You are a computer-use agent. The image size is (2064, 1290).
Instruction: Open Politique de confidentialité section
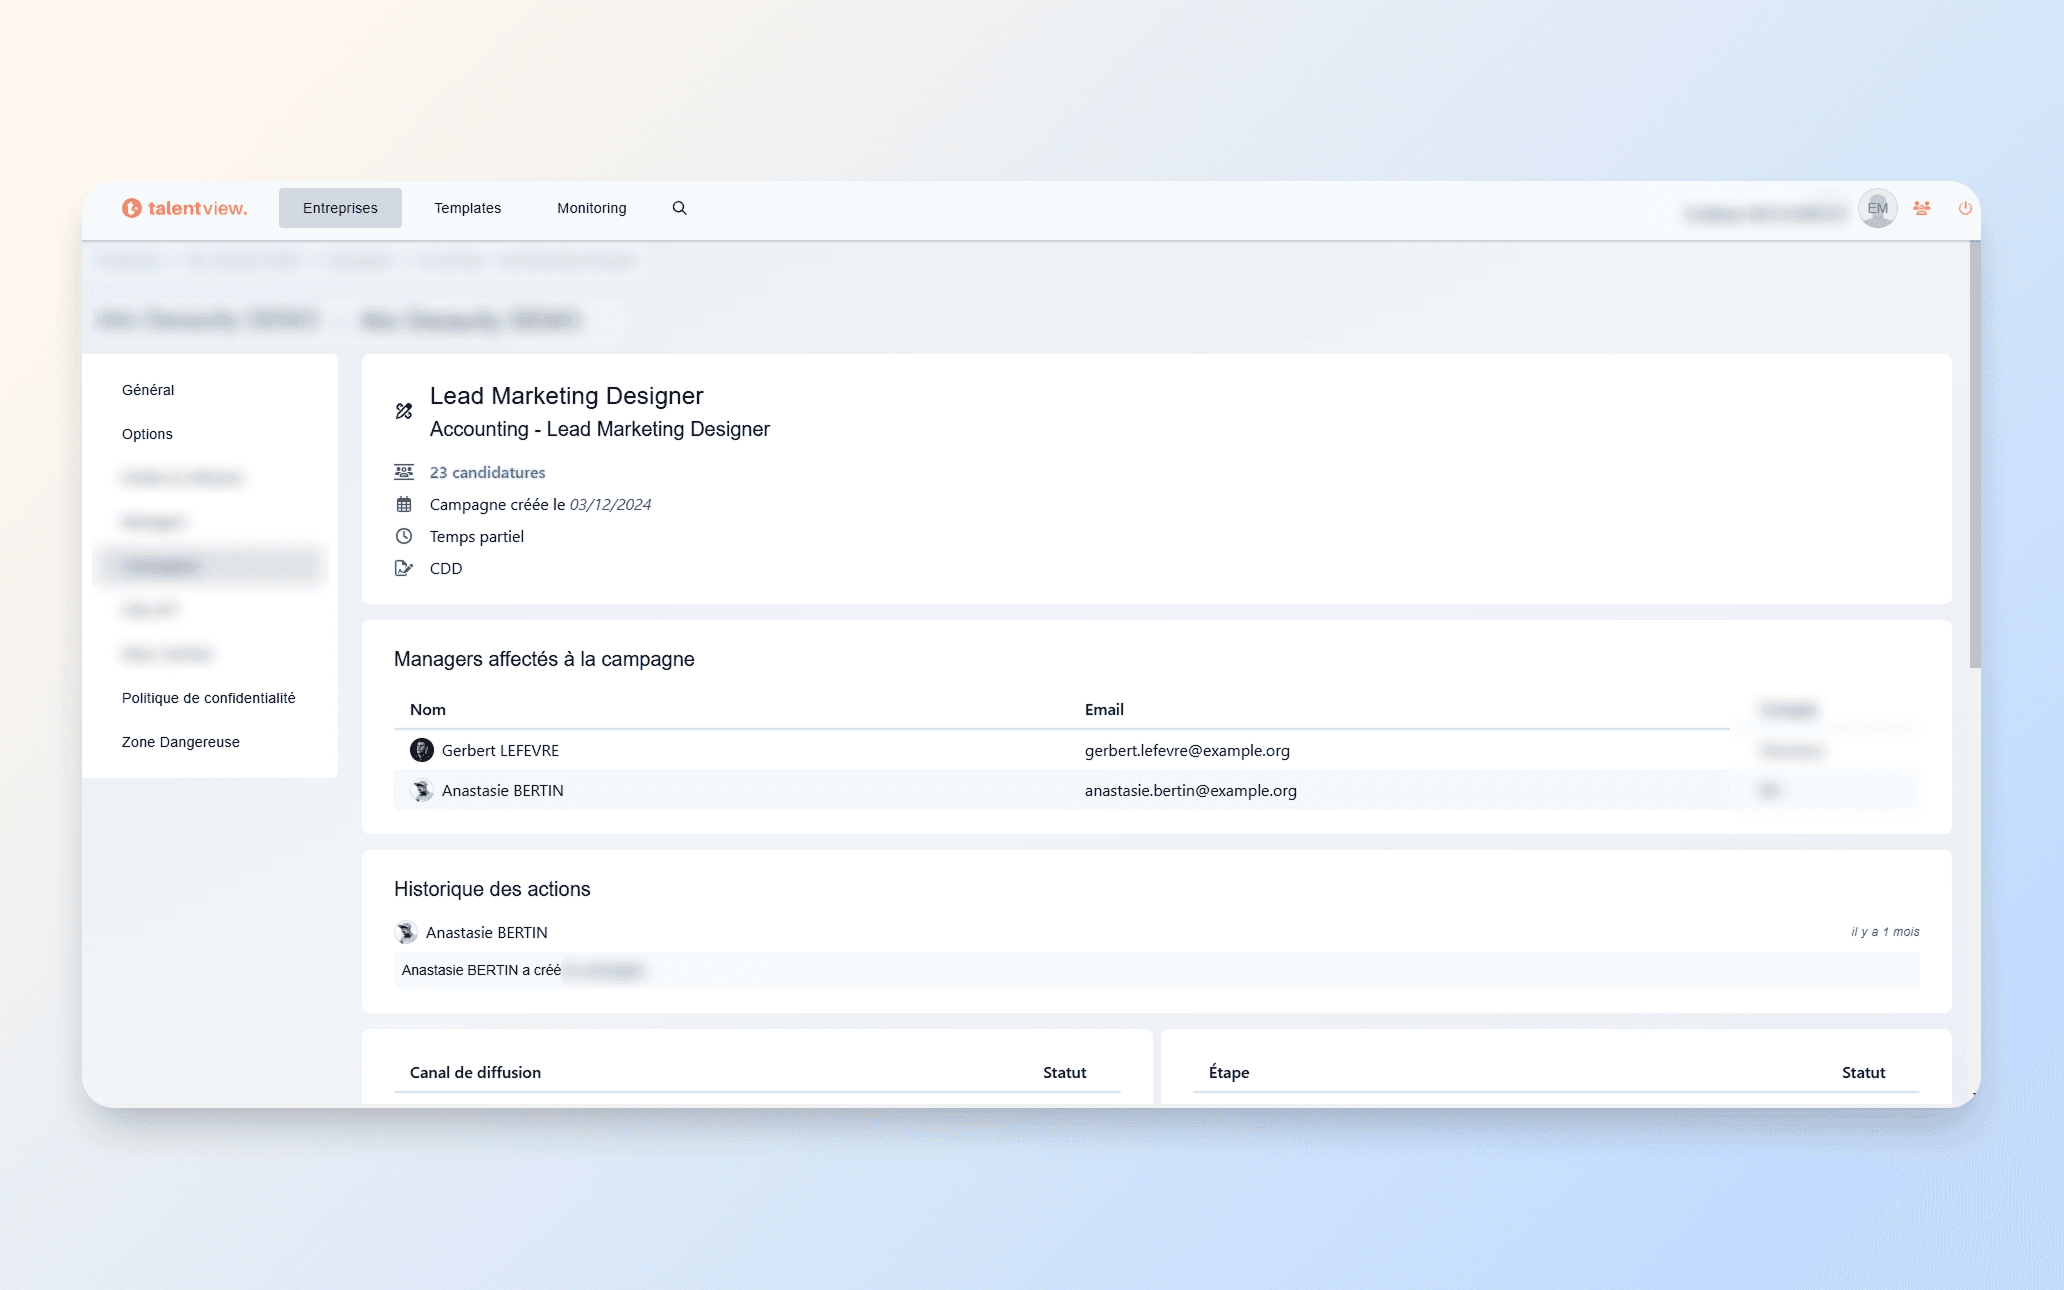[x=208, y=698]
